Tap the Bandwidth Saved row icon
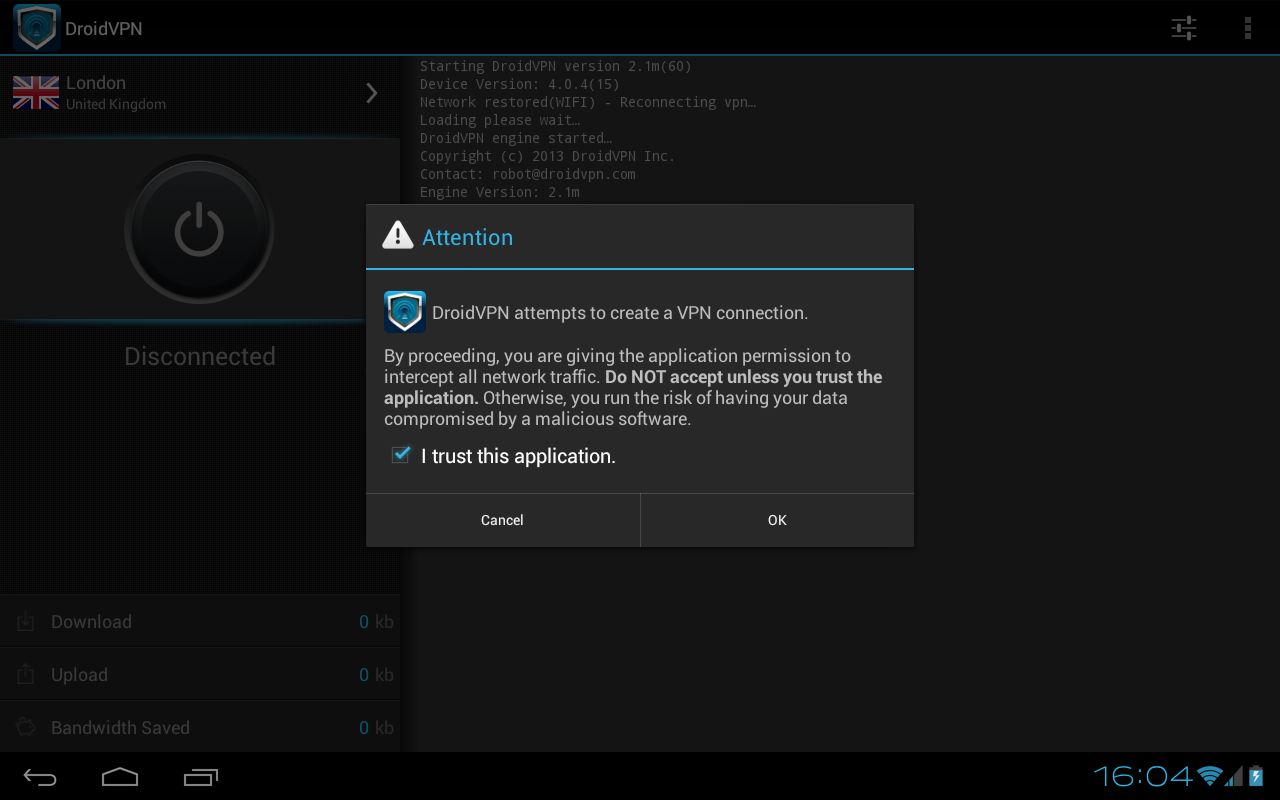1280x800 pixels. 25,728
